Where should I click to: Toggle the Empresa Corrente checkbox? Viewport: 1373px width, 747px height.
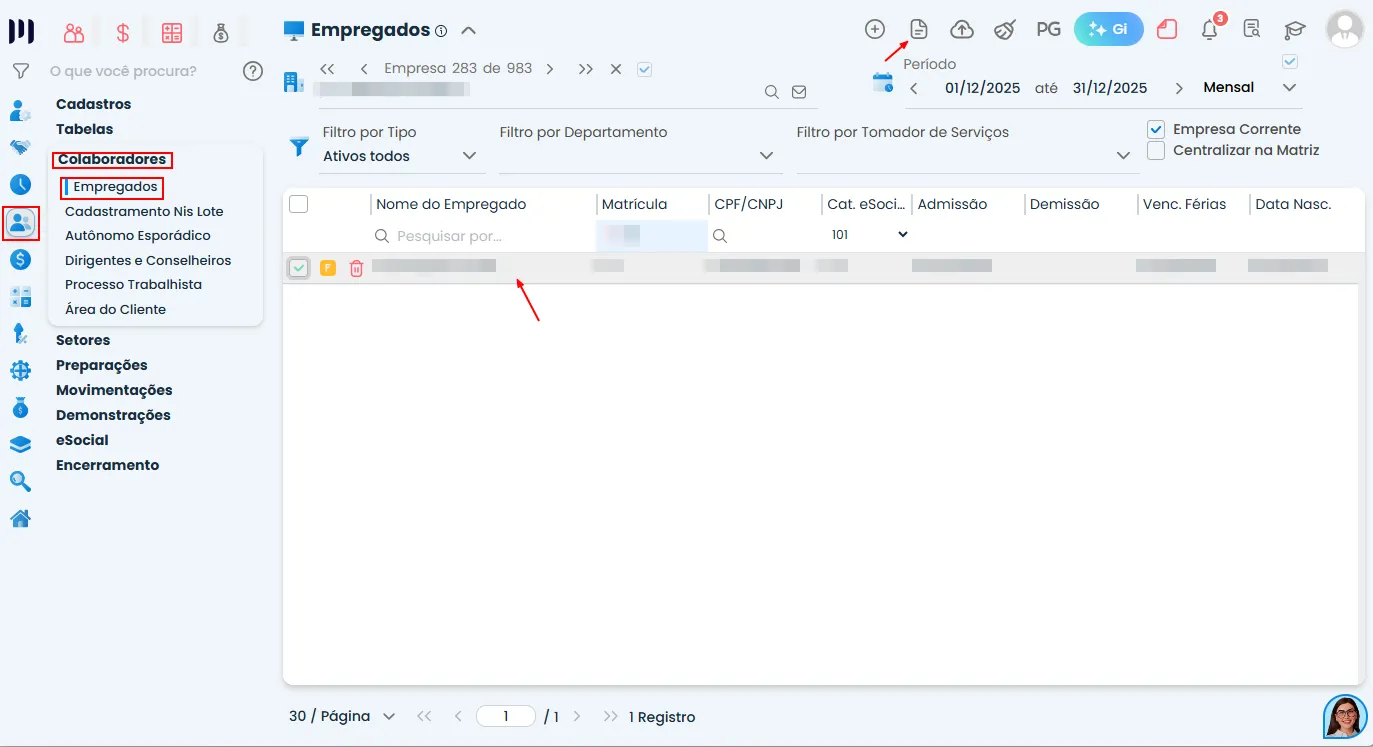(x=1156, y=129)
